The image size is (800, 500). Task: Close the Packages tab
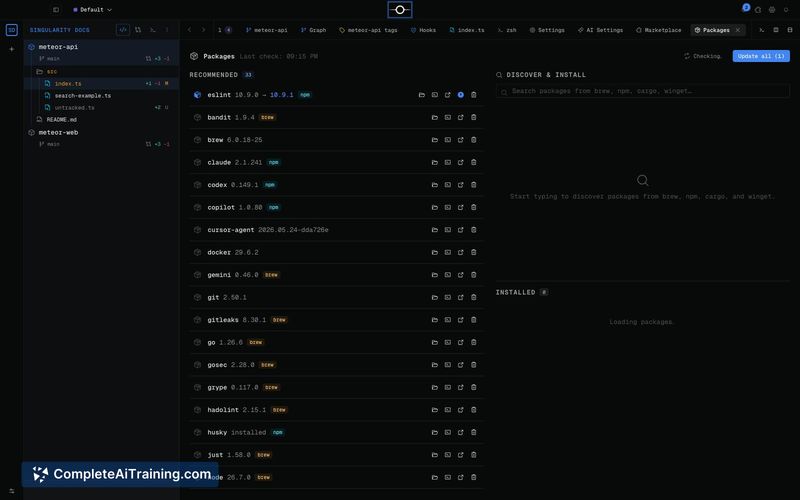click(x=738, y=30)
